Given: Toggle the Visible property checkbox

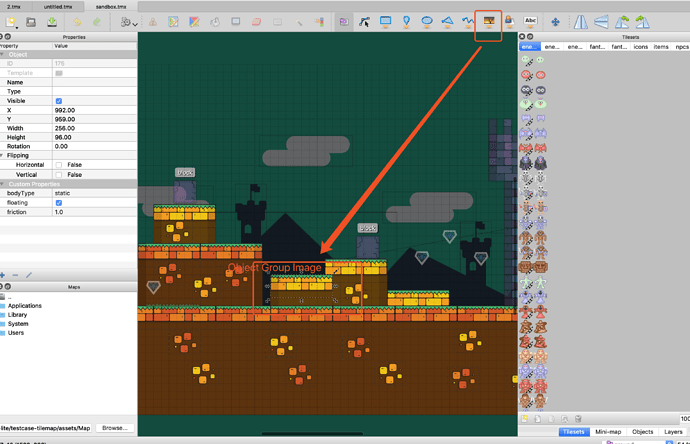Looking at the screenshot, I should (59, 101).
